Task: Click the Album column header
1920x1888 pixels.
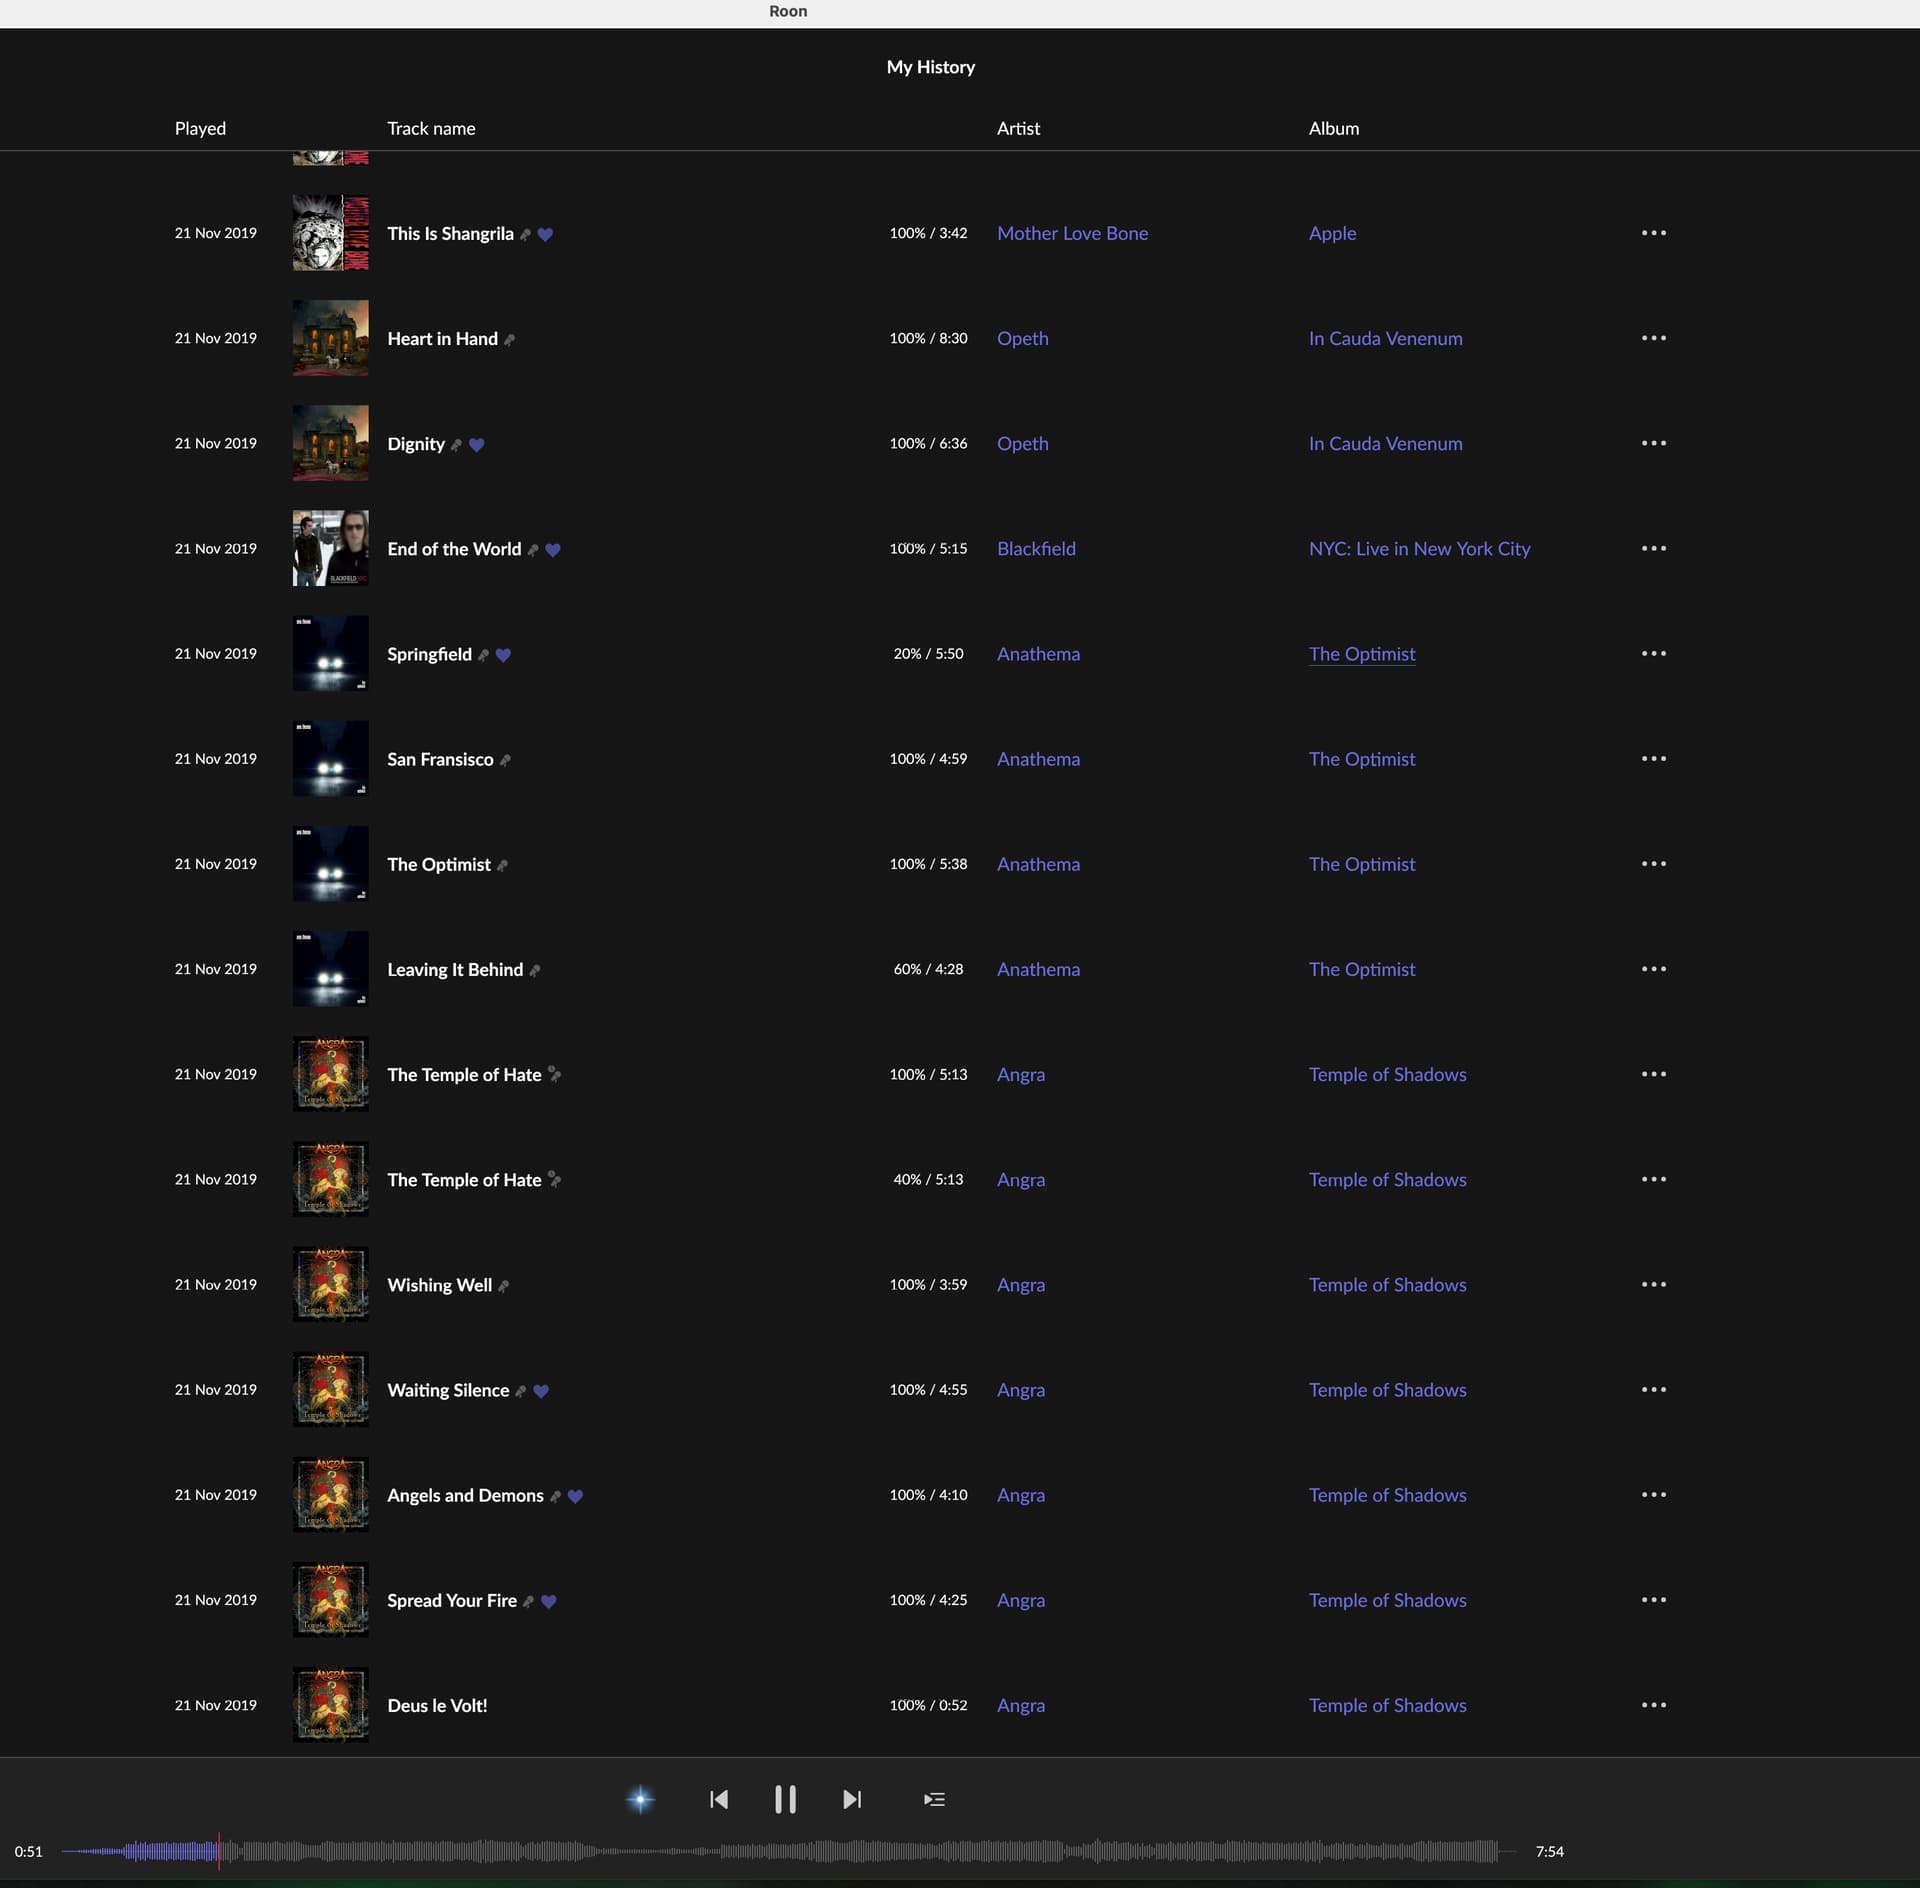Action: pyautogui.click(x=1333, y=128)
